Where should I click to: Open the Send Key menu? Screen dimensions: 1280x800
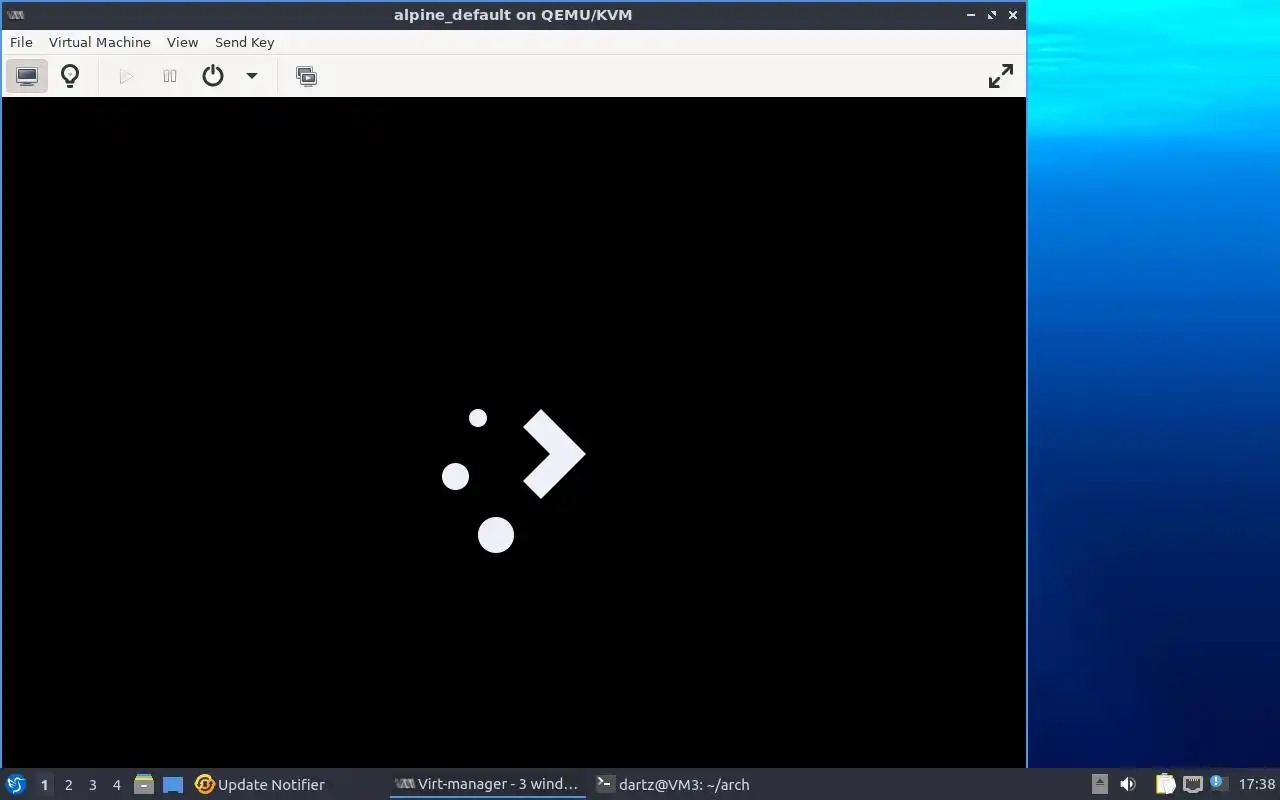point(244,42)
